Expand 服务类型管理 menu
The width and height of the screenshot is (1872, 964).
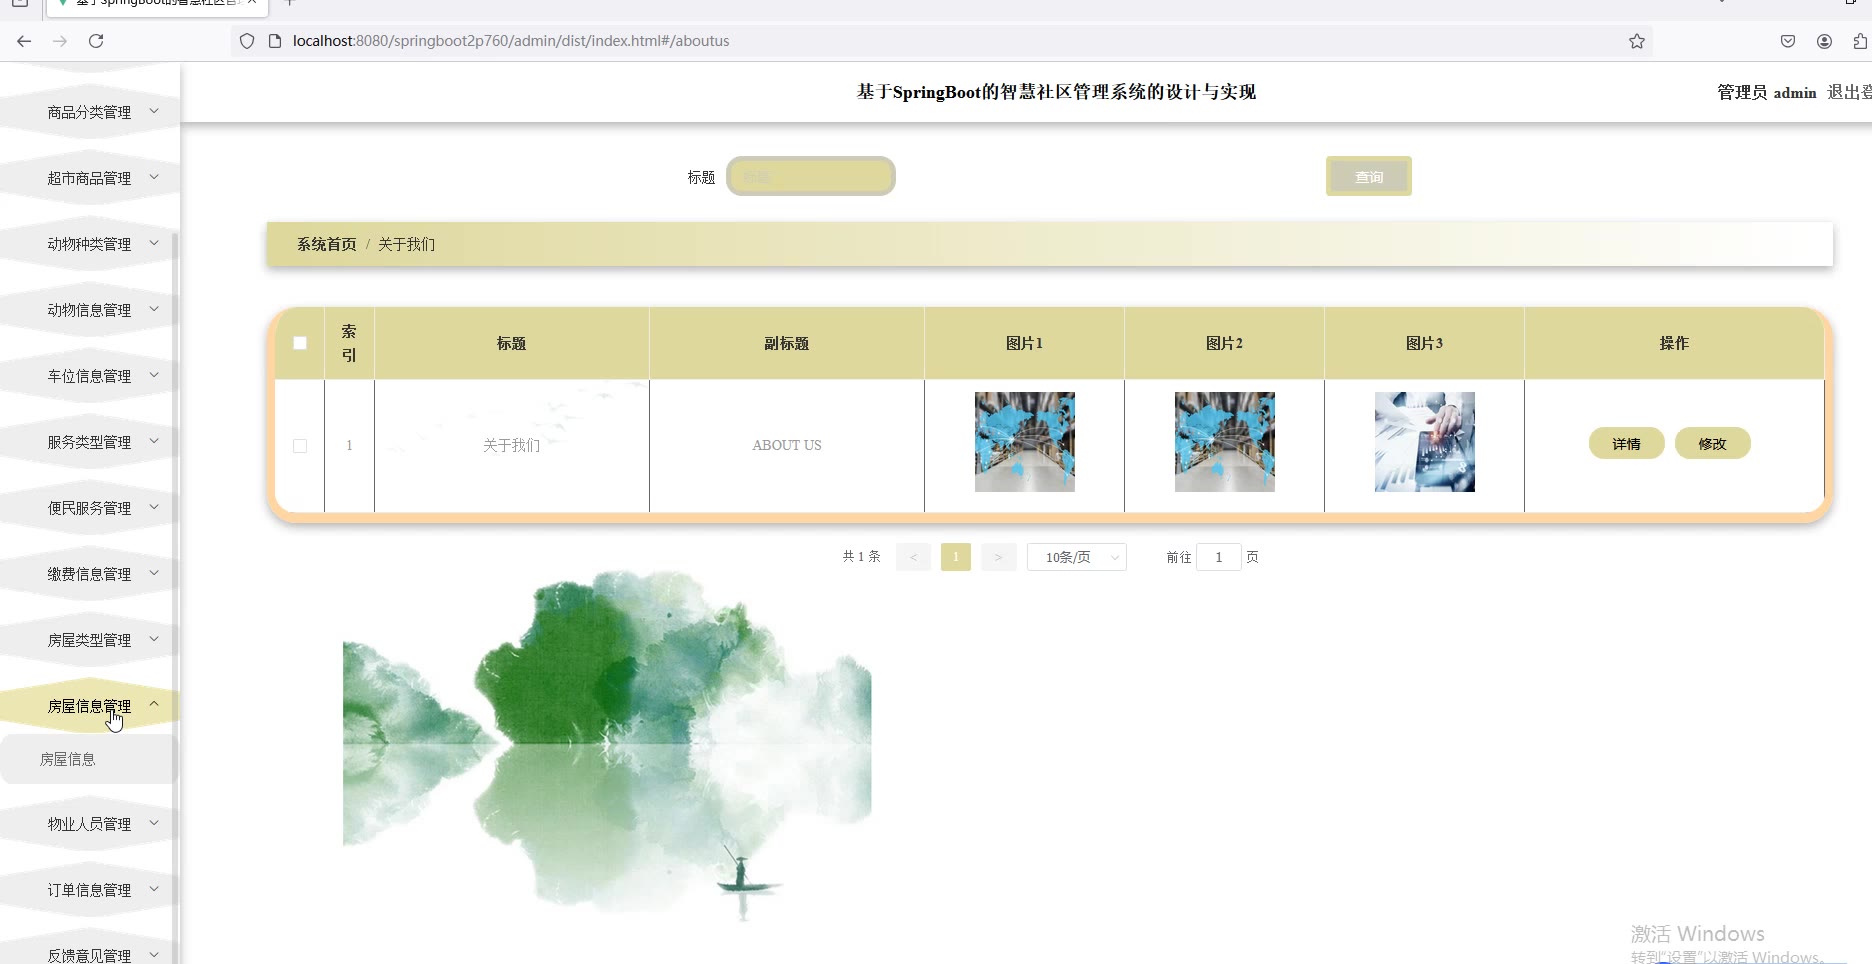point(90,442)
